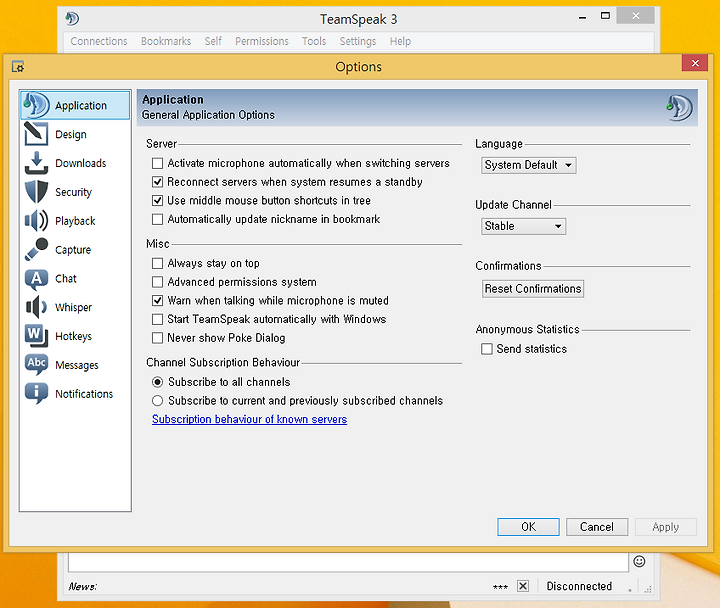Open the Permissions menu
The width and height of the screenshot is (720, 608).
262,41
